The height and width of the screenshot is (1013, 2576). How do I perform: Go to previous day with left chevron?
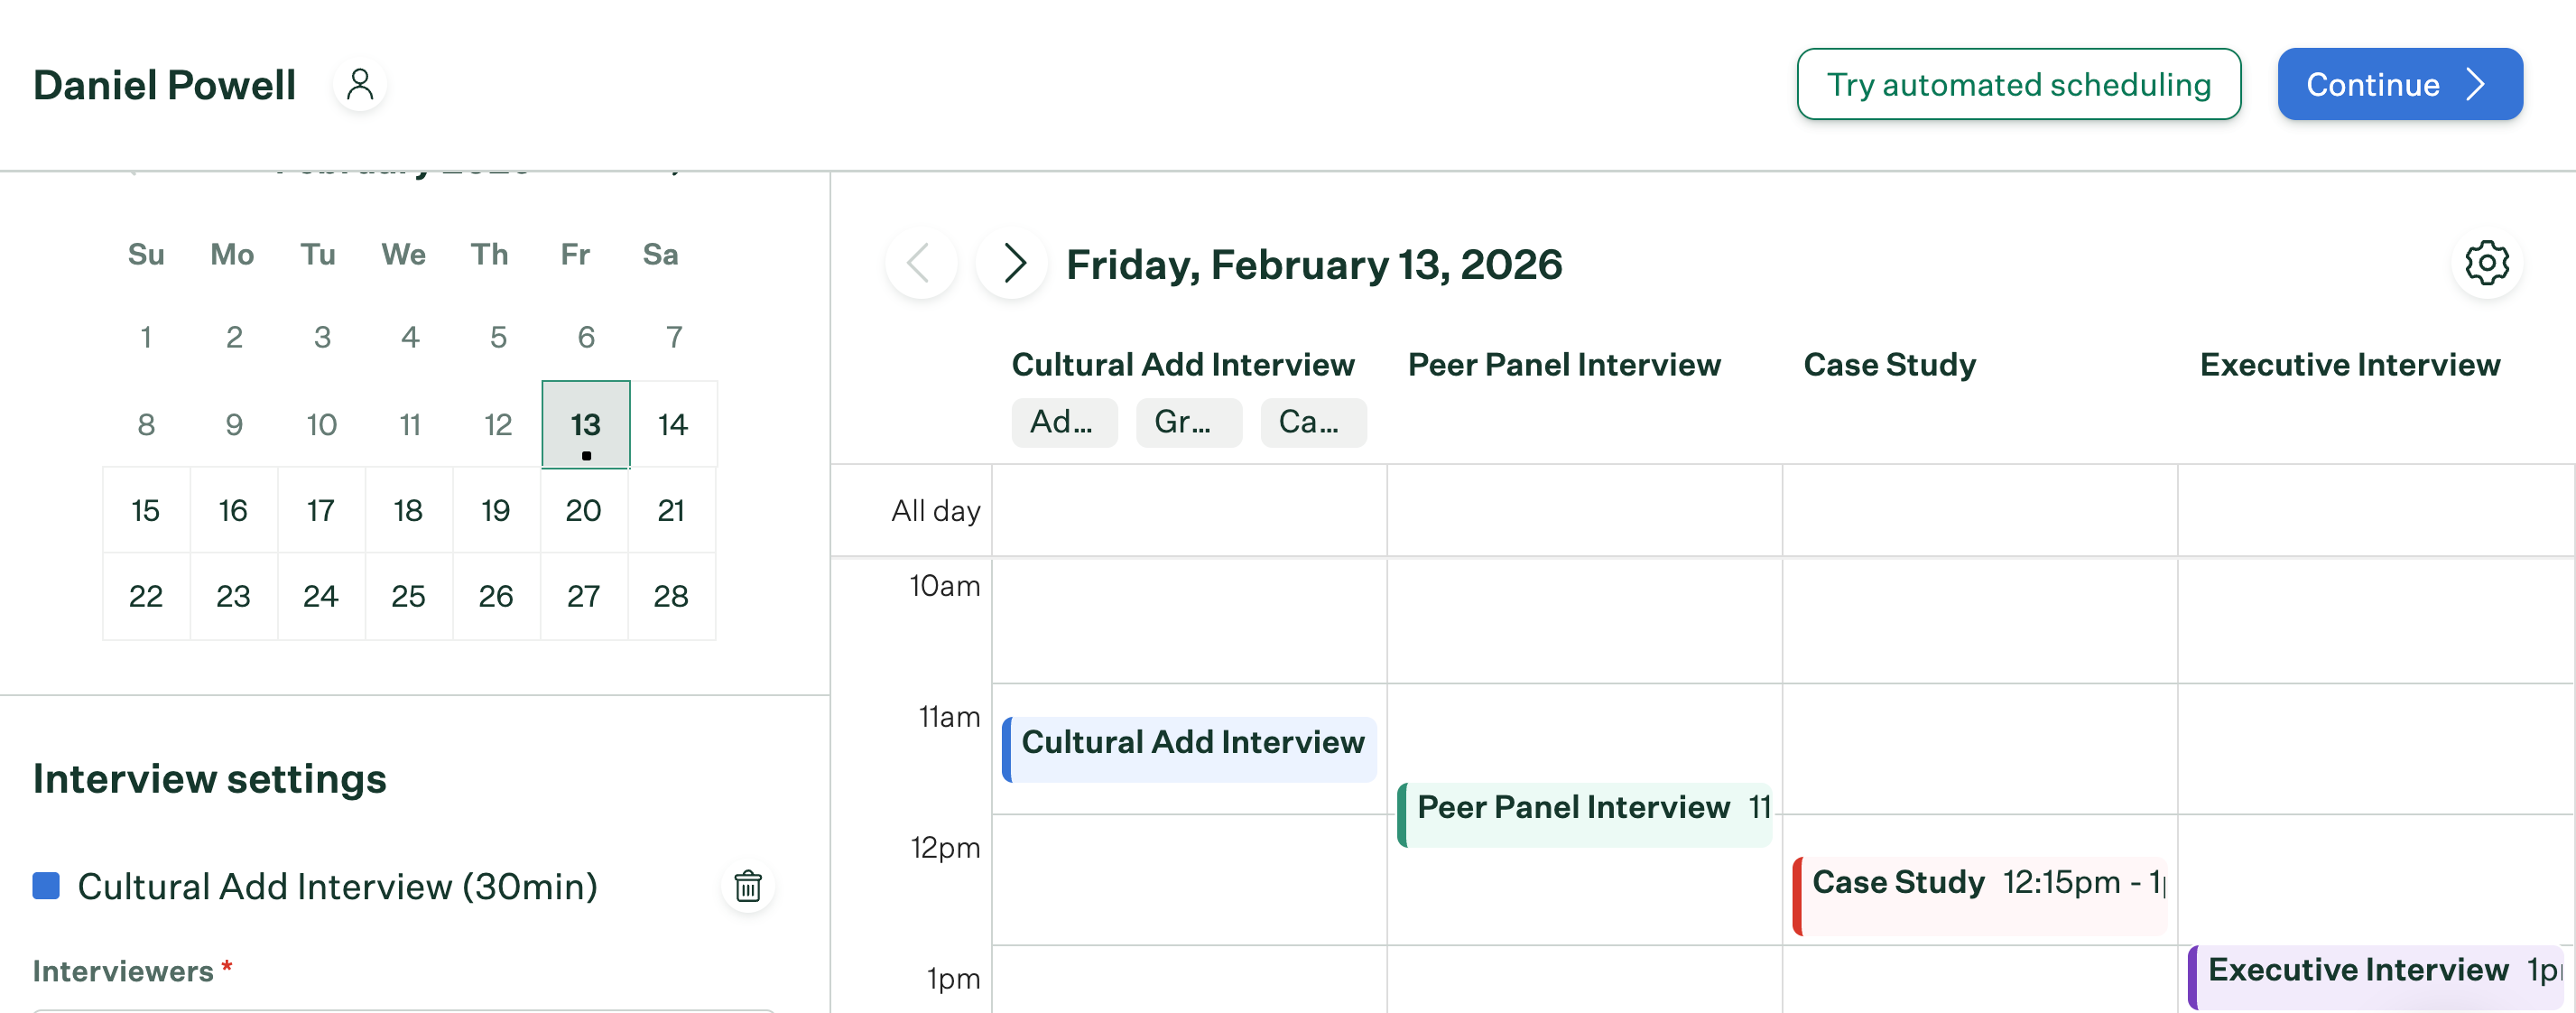point(920,264)
